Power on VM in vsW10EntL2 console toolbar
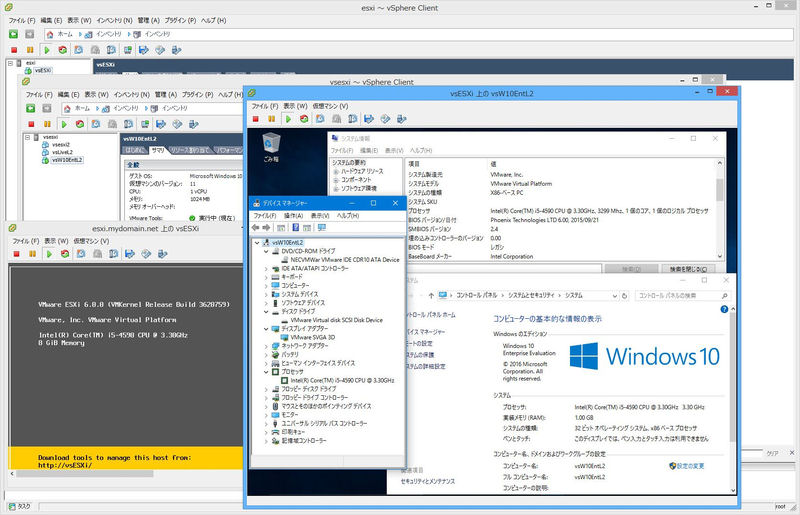The height and width of the screenshot is (515, 800). [288, 119]
